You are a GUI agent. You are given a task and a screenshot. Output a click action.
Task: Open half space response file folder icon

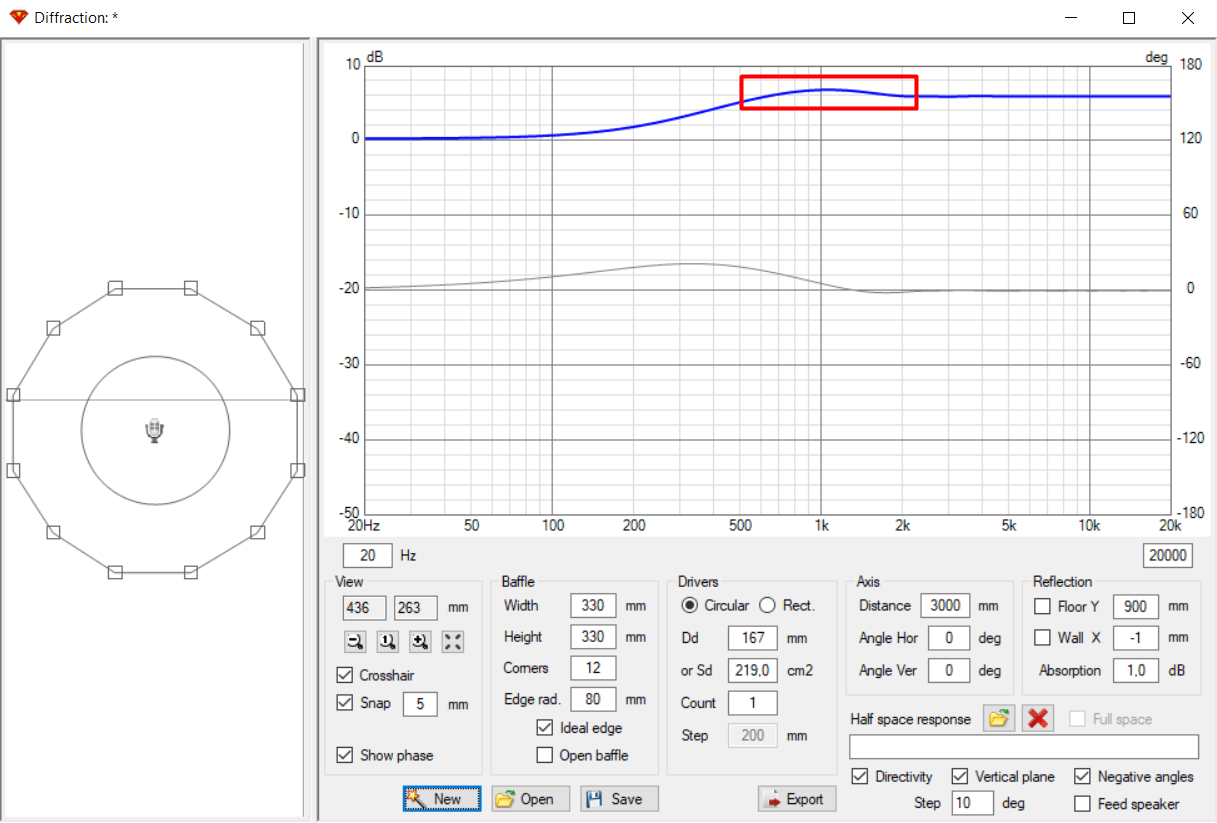pos(998,718)
